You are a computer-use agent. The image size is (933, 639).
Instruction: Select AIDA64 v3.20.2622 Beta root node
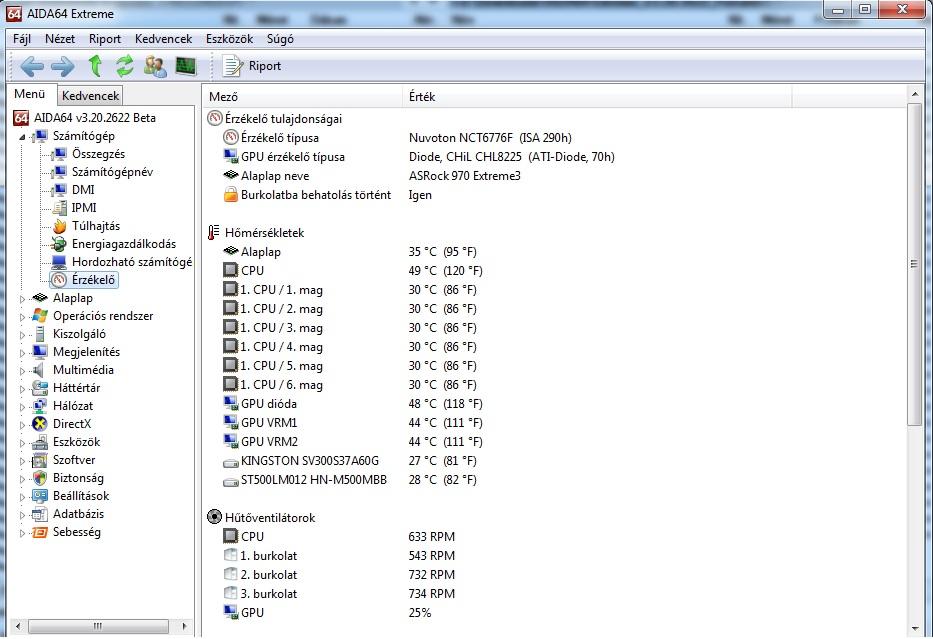click(94, 118)
